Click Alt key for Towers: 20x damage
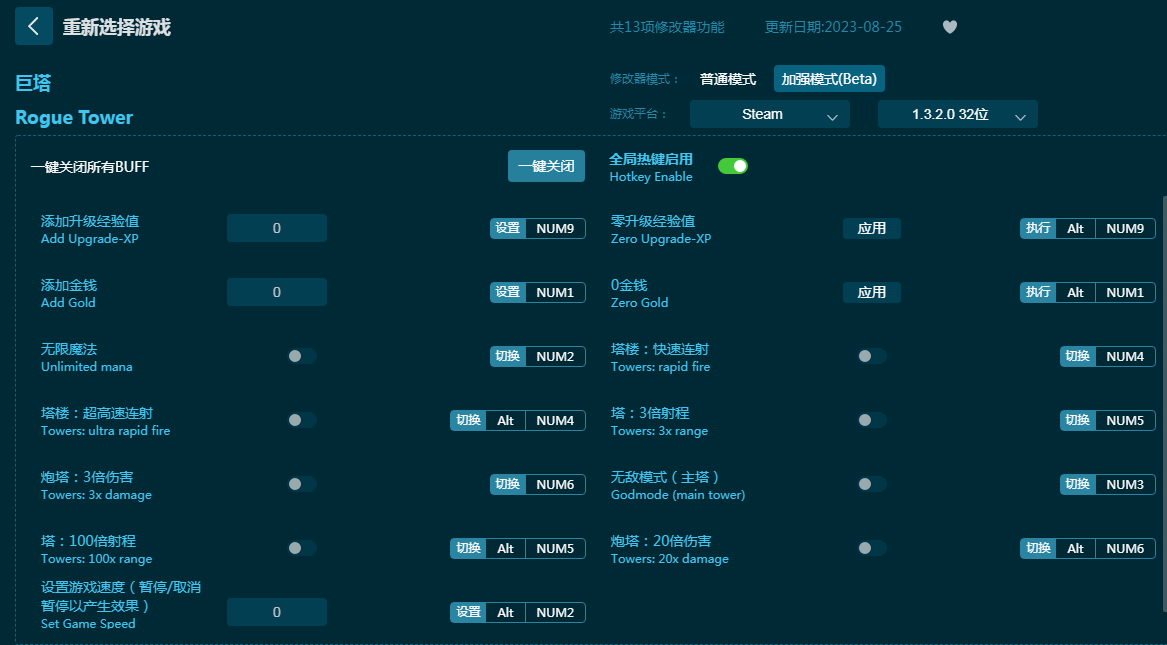Screen dimensions: 1167x645 [1075, 548]
